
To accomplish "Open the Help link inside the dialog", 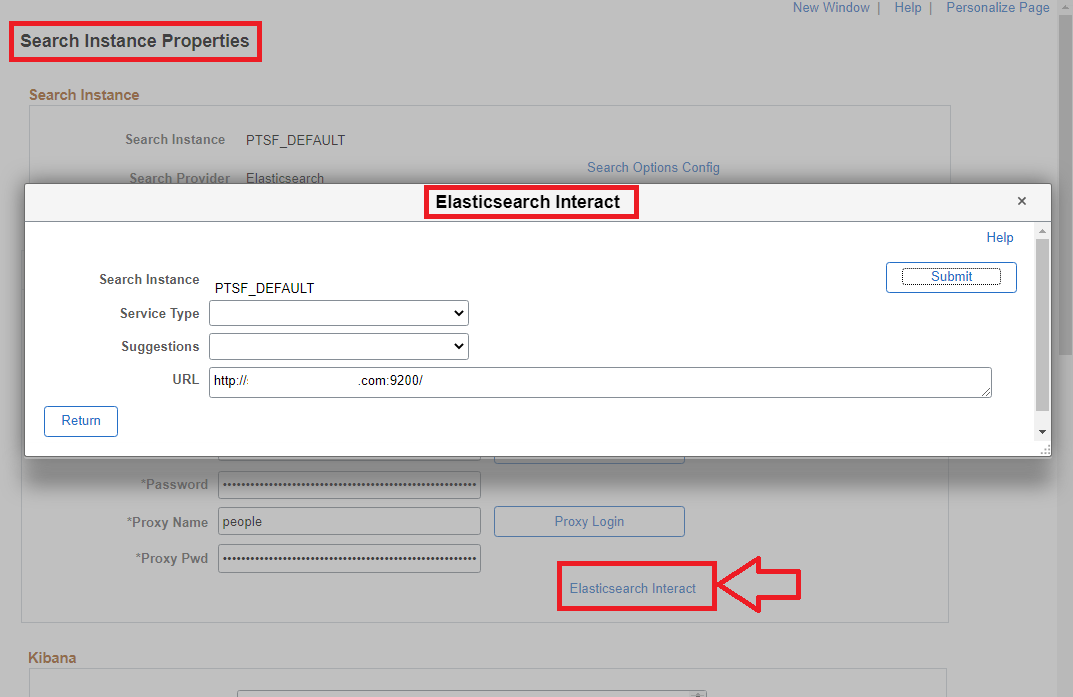I will (x=1000, y=237).
